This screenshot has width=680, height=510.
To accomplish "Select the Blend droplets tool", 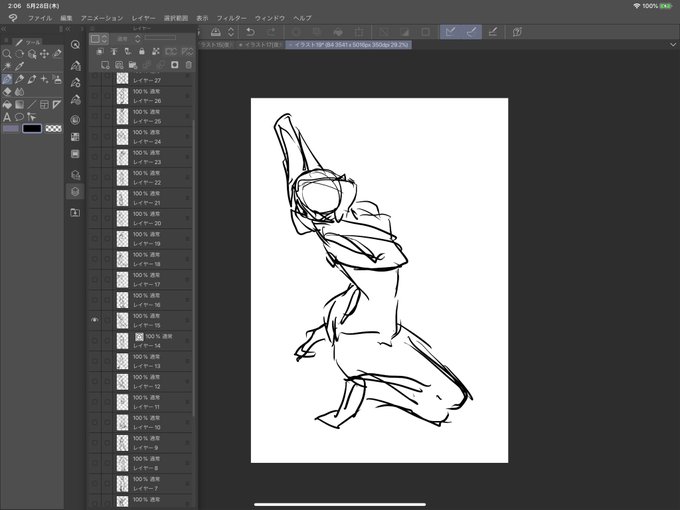I will tap(19, 92).
